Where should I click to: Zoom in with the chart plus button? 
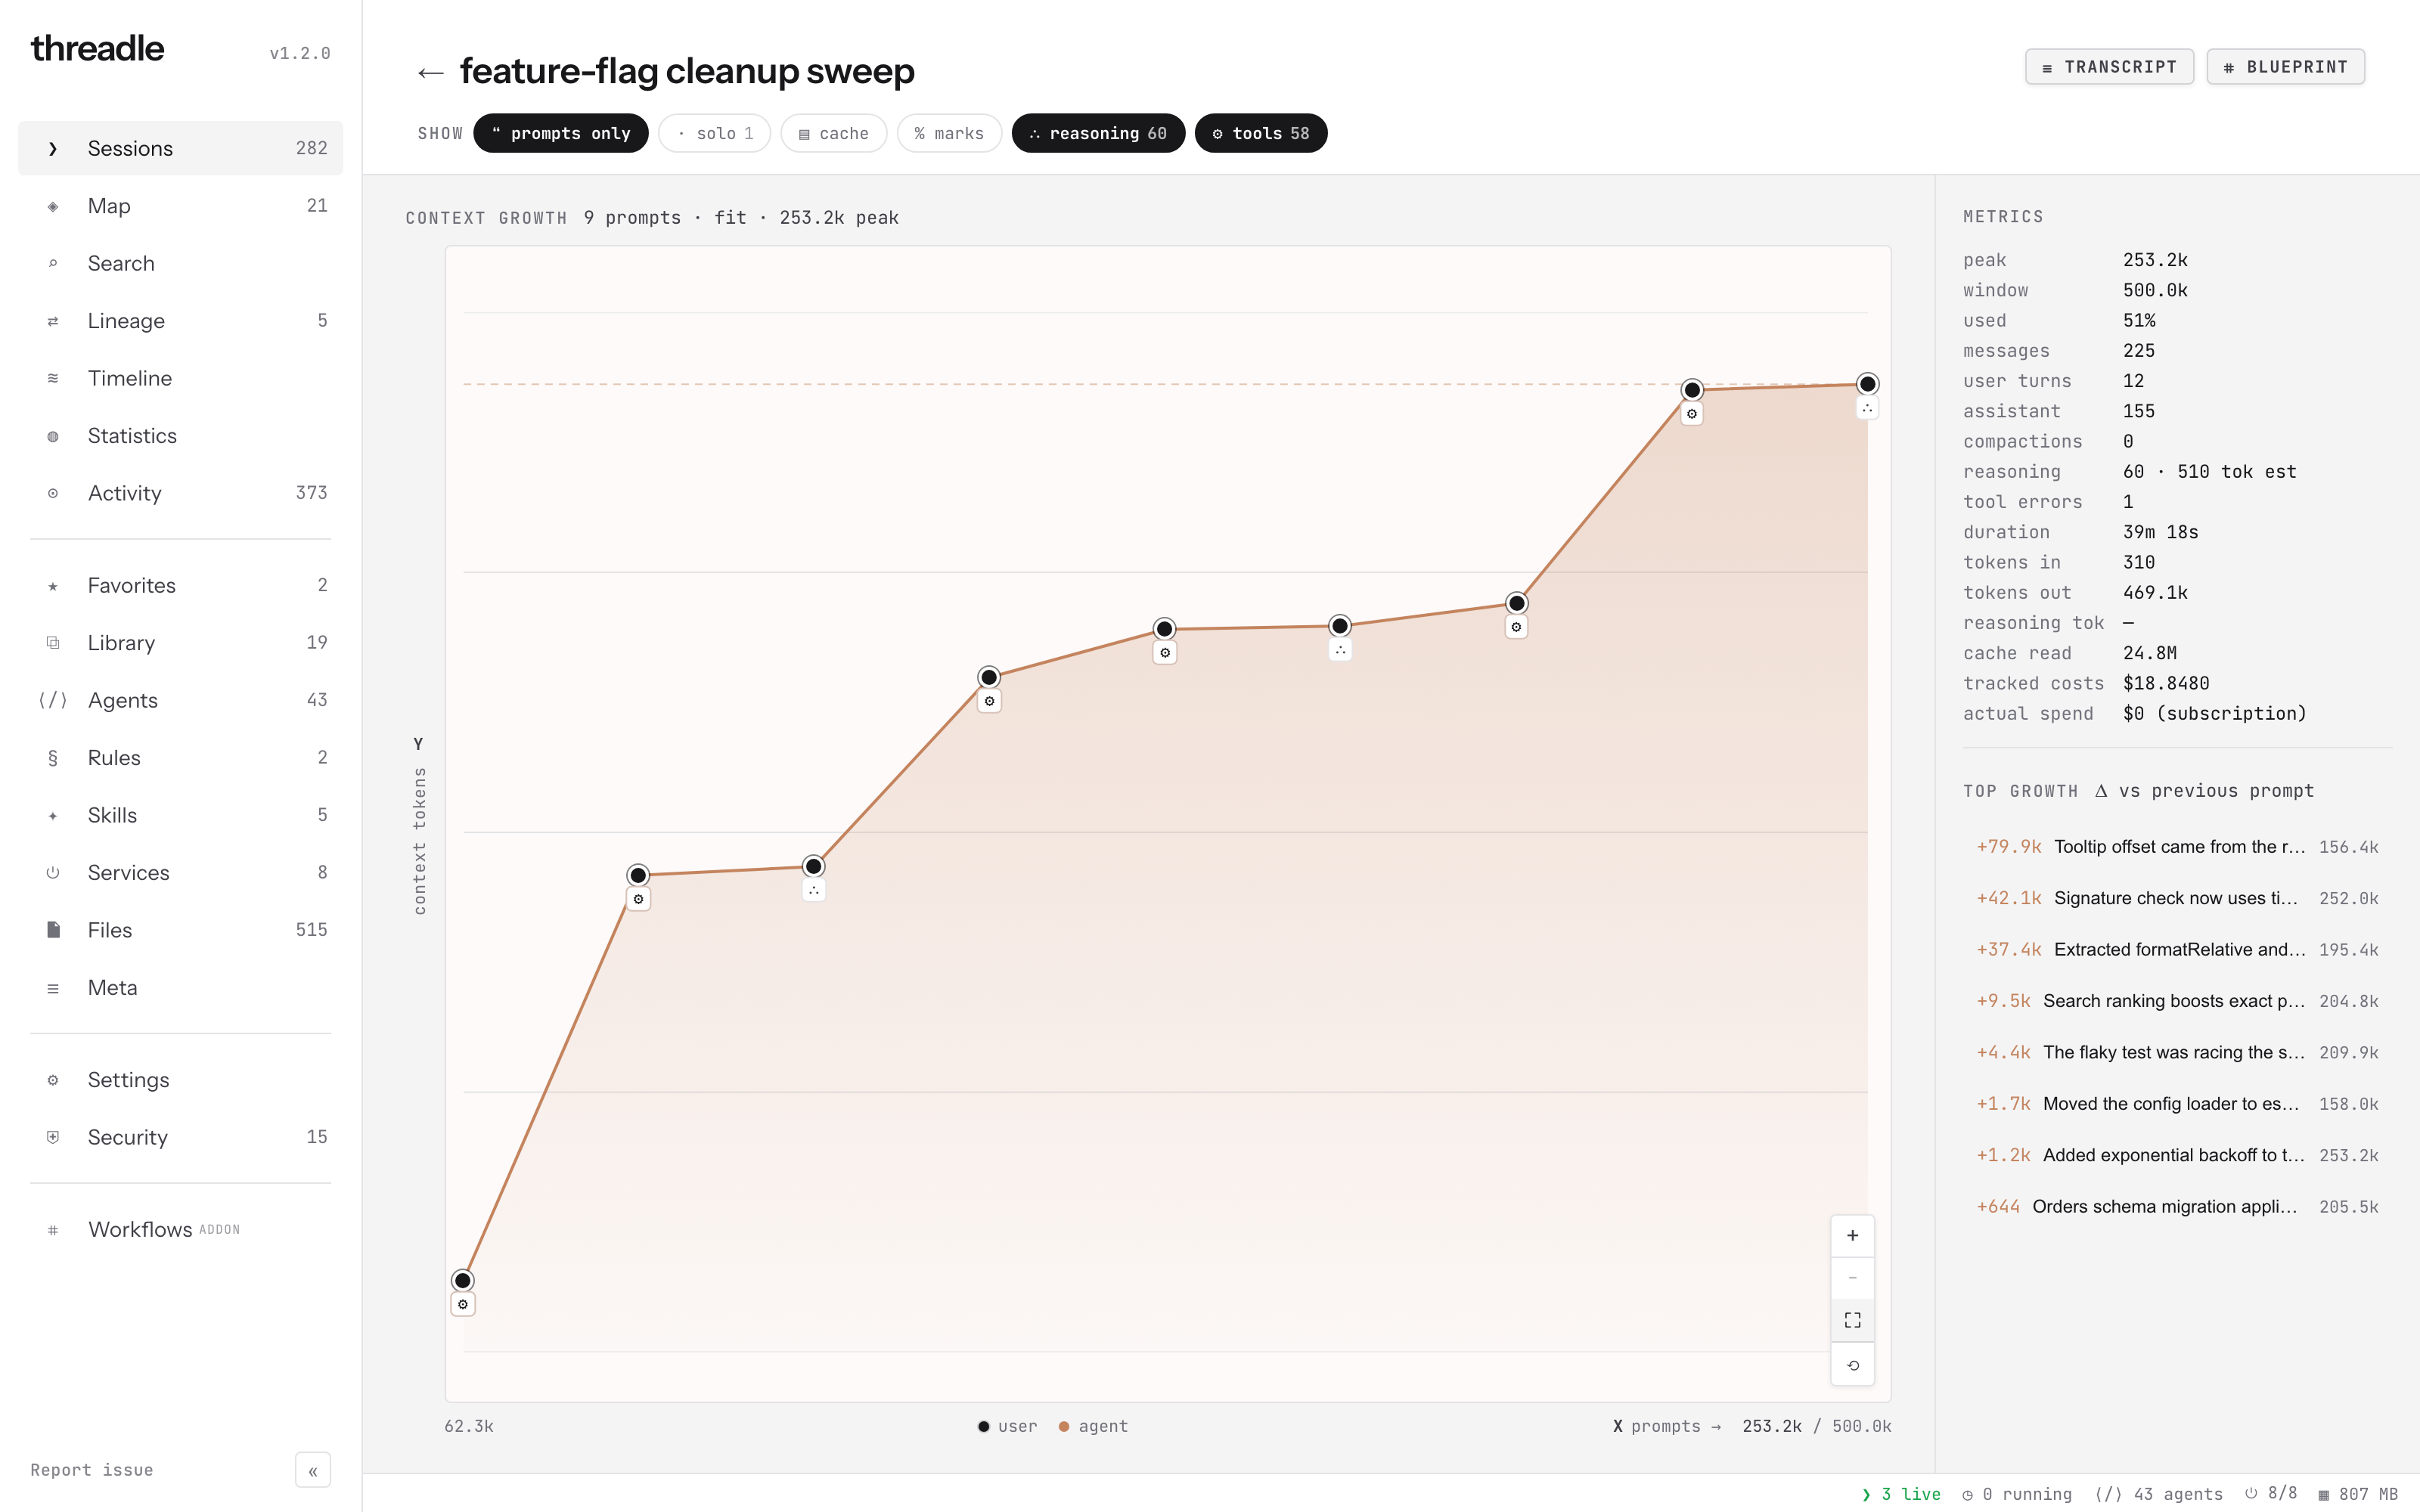(x=1852, y=1236)
